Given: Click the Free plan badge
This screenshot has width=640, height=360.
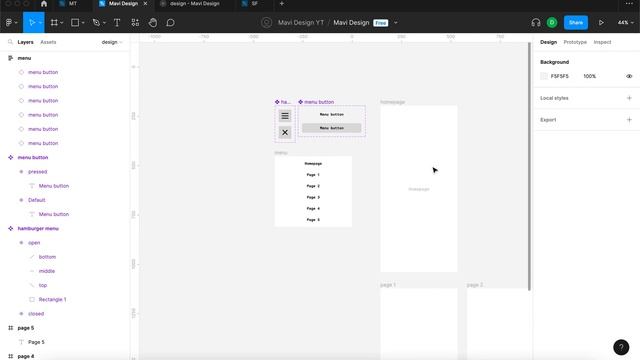Looking at the screenshot, I should pos(380,23).
